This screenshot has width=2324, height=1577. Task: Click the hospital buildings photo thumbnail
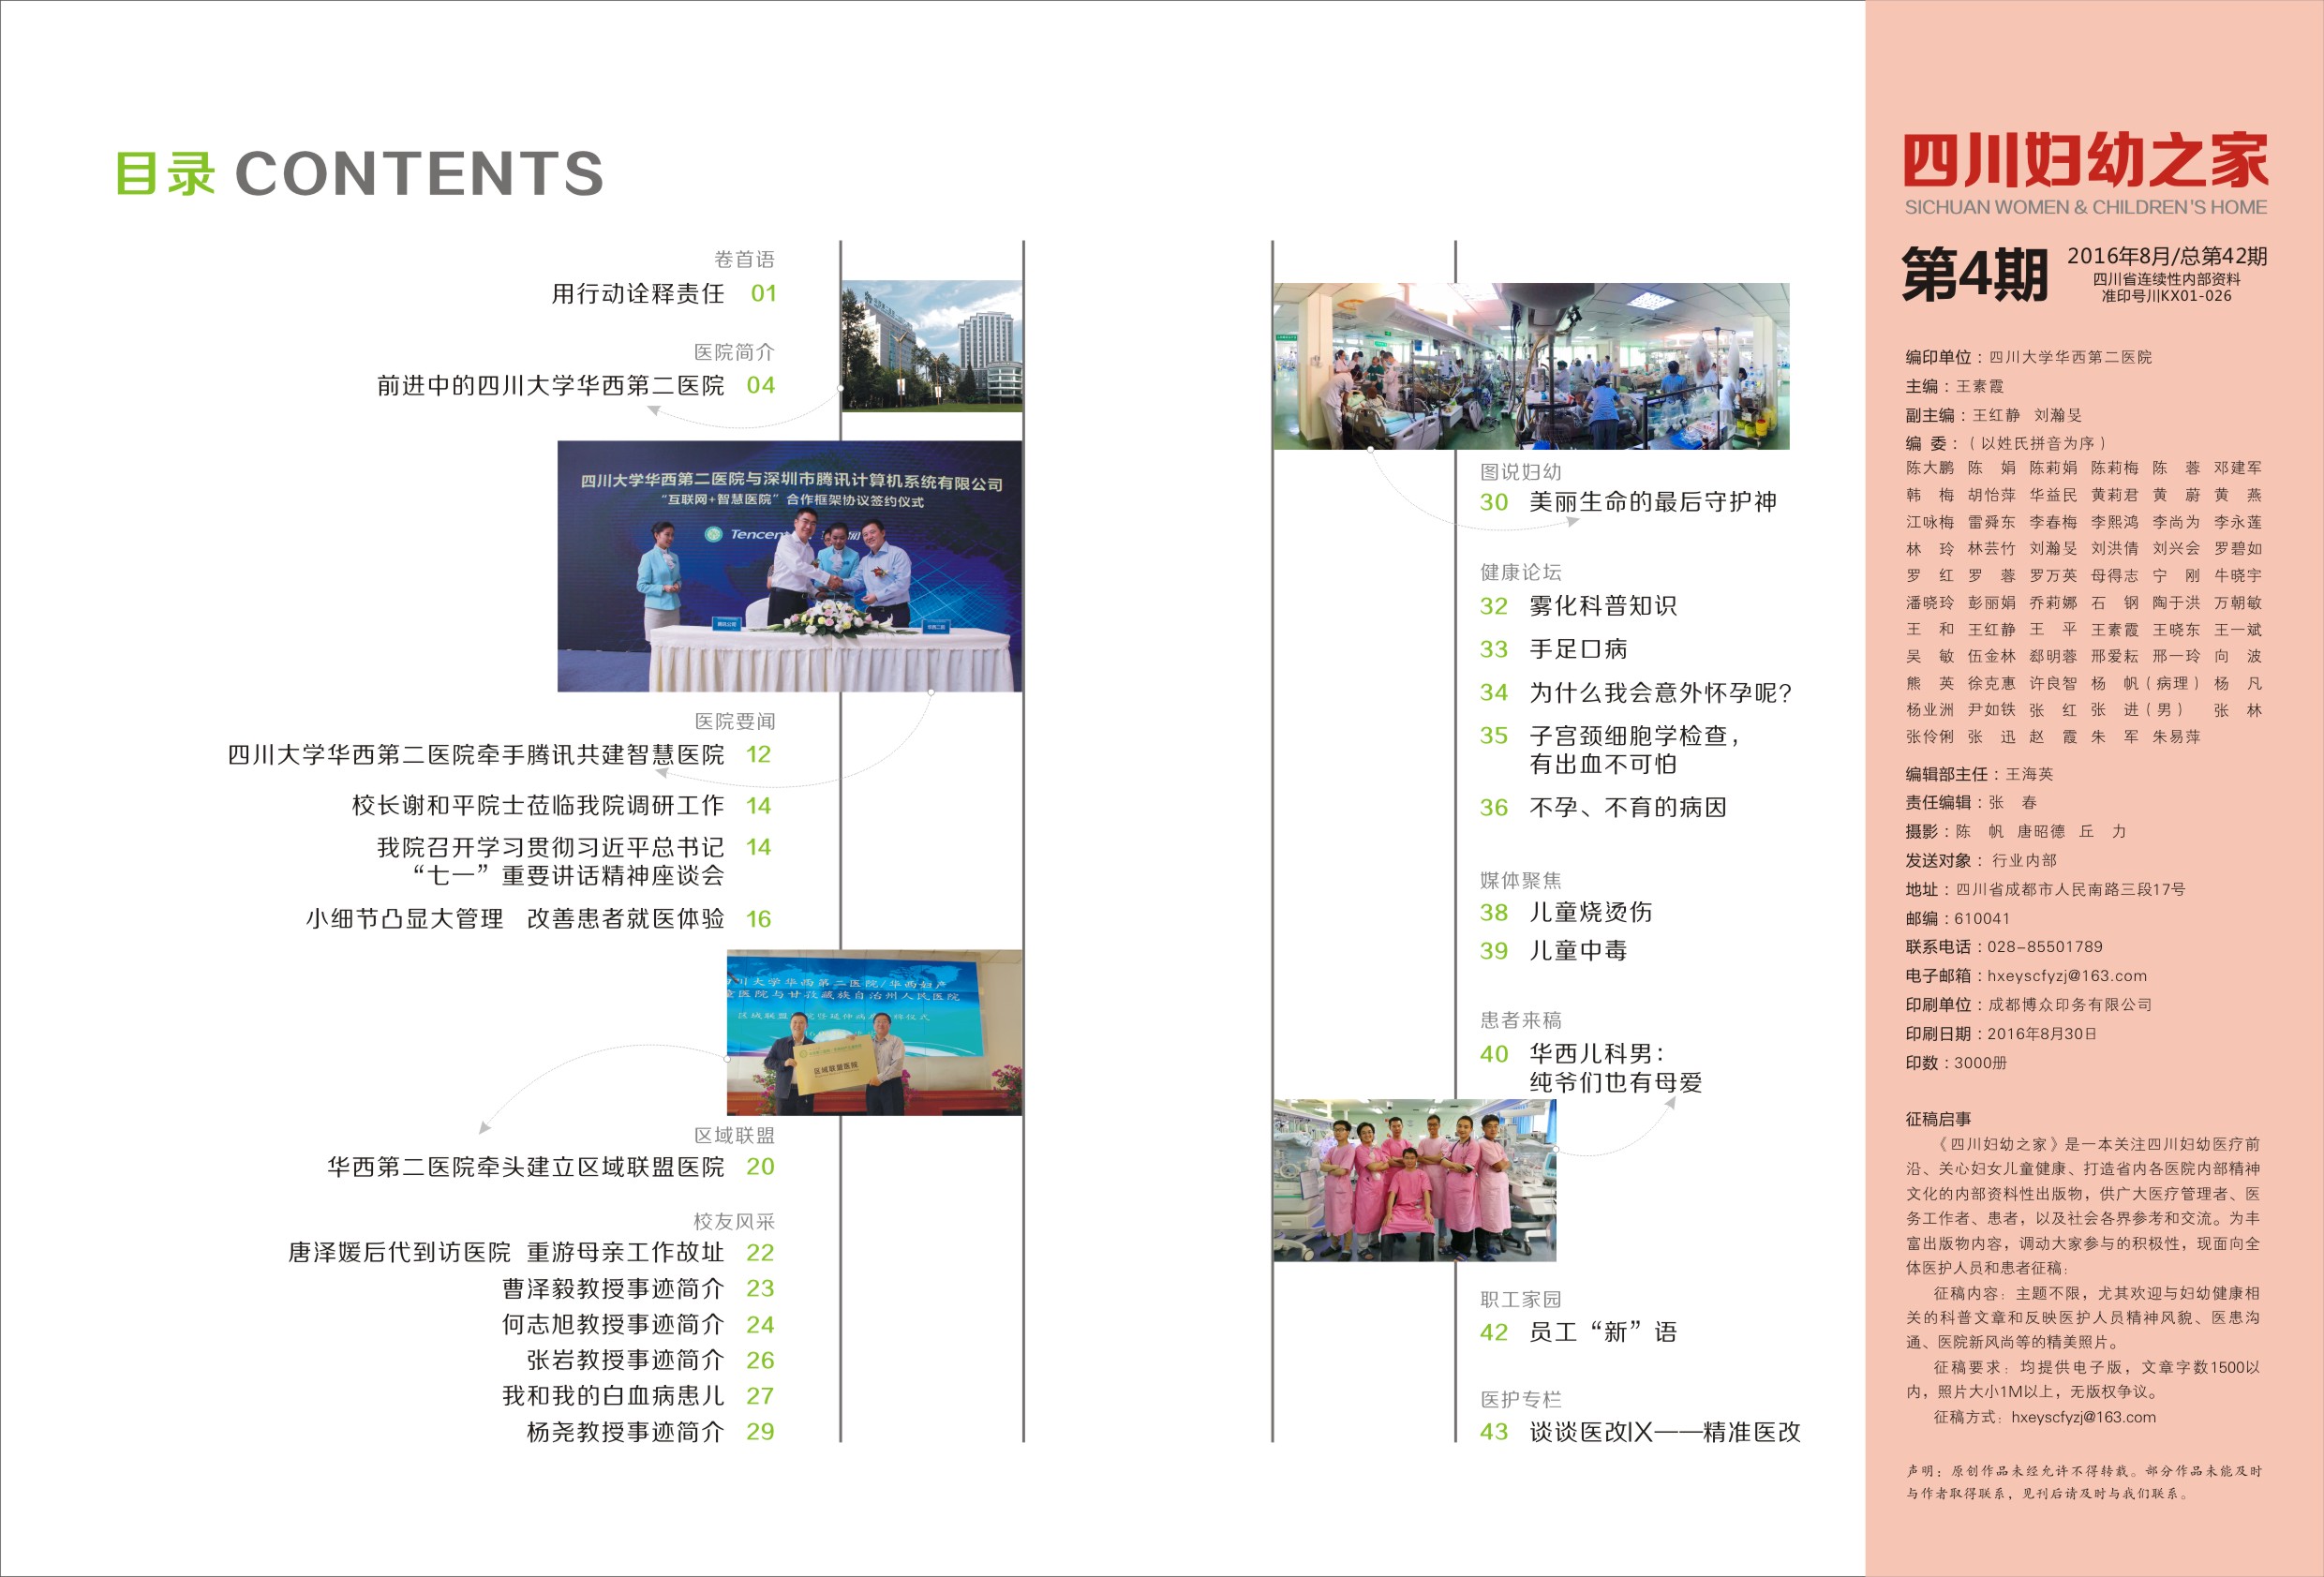click(x=932, y=346)
